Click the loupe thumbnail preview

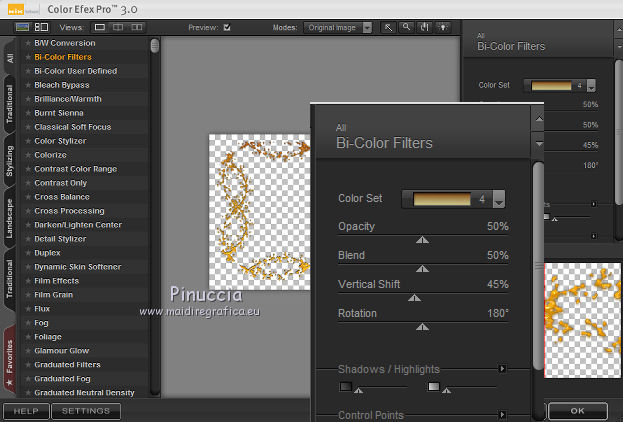pos(582,320)
